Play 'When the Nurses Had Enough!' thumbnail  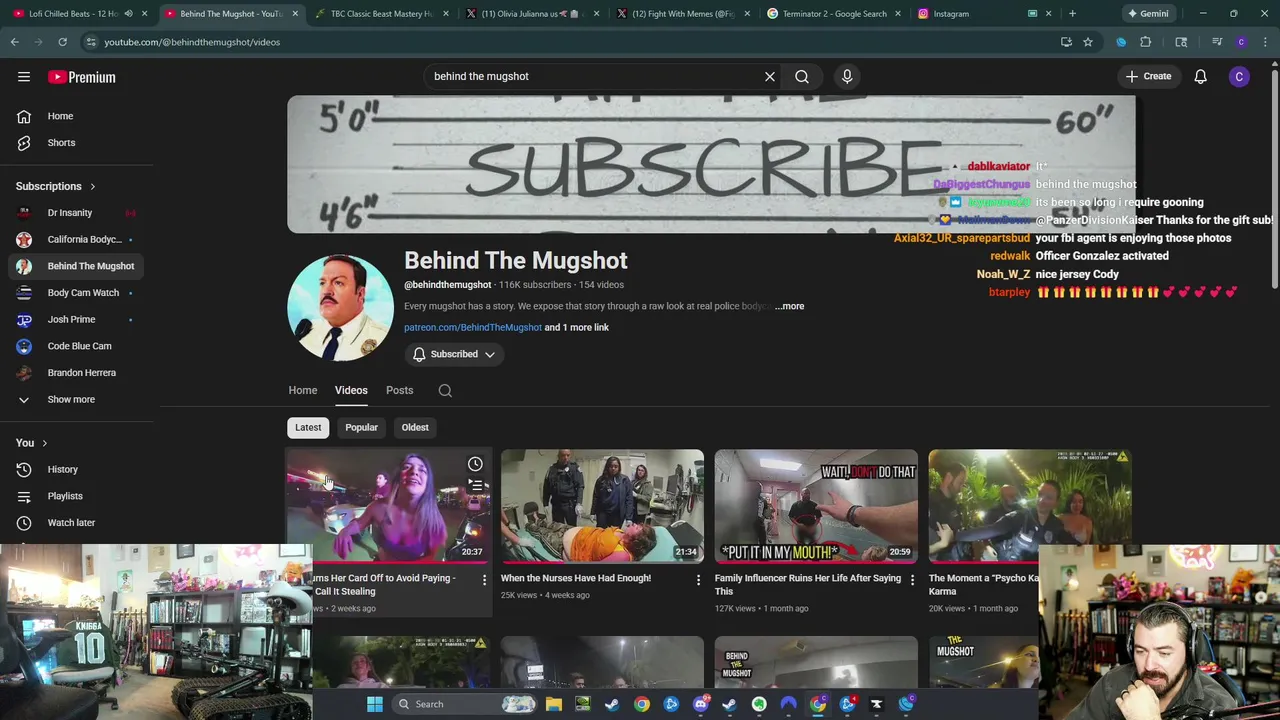pyautogui.click(x=602, y=506)
